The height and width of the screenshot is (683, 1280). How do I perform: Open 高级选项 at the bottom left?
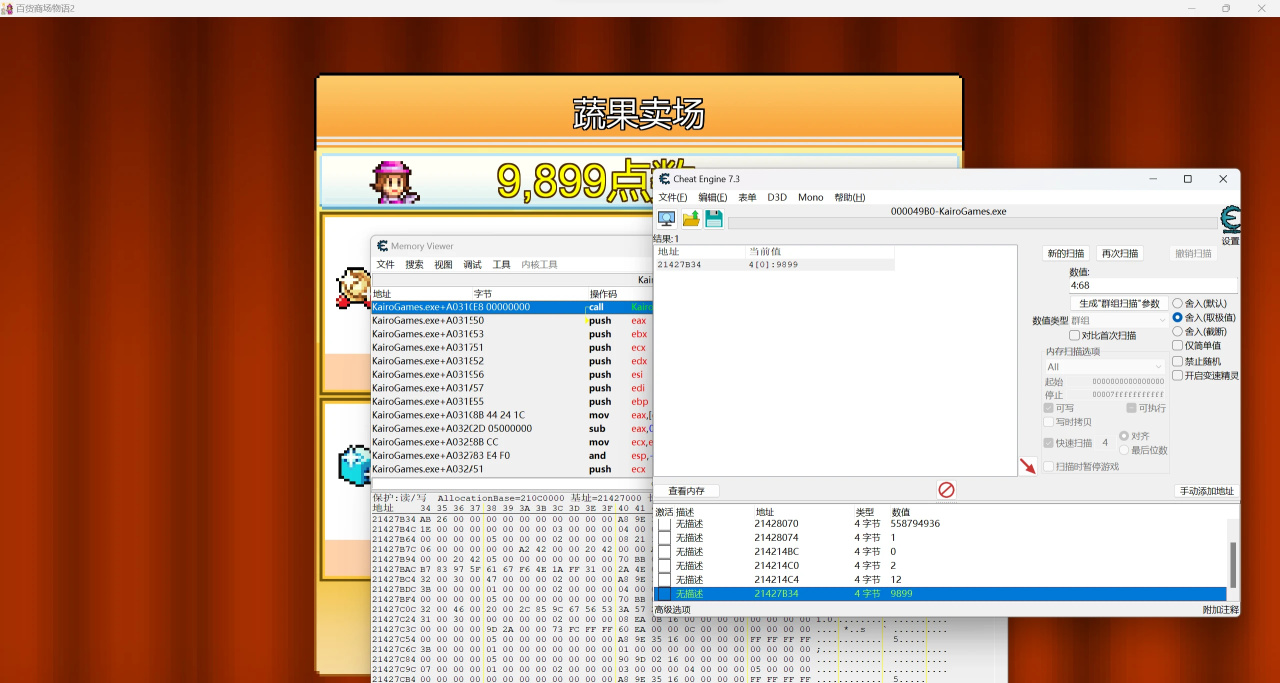[672, 609]
